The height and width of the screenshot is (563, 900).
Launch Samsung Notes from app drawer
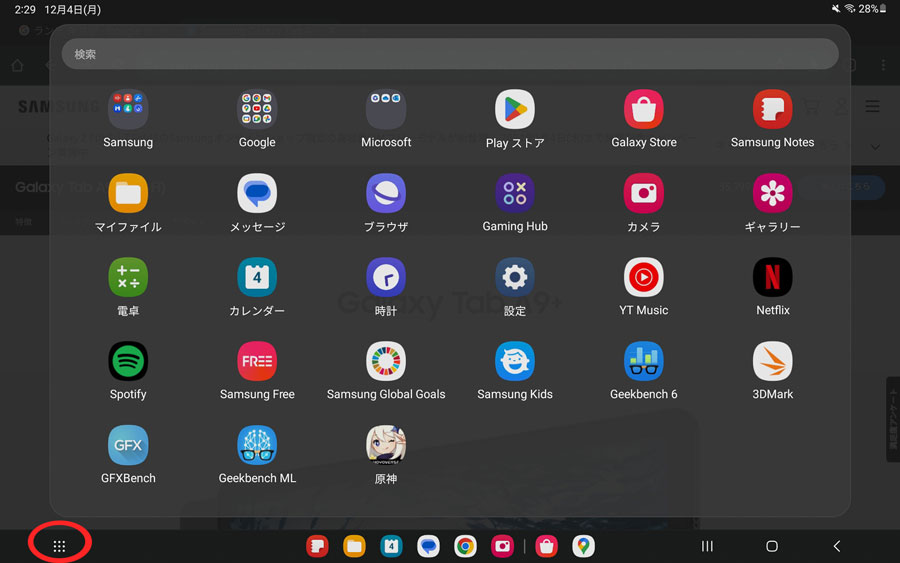pyautogui.click(x=773, y=109)
